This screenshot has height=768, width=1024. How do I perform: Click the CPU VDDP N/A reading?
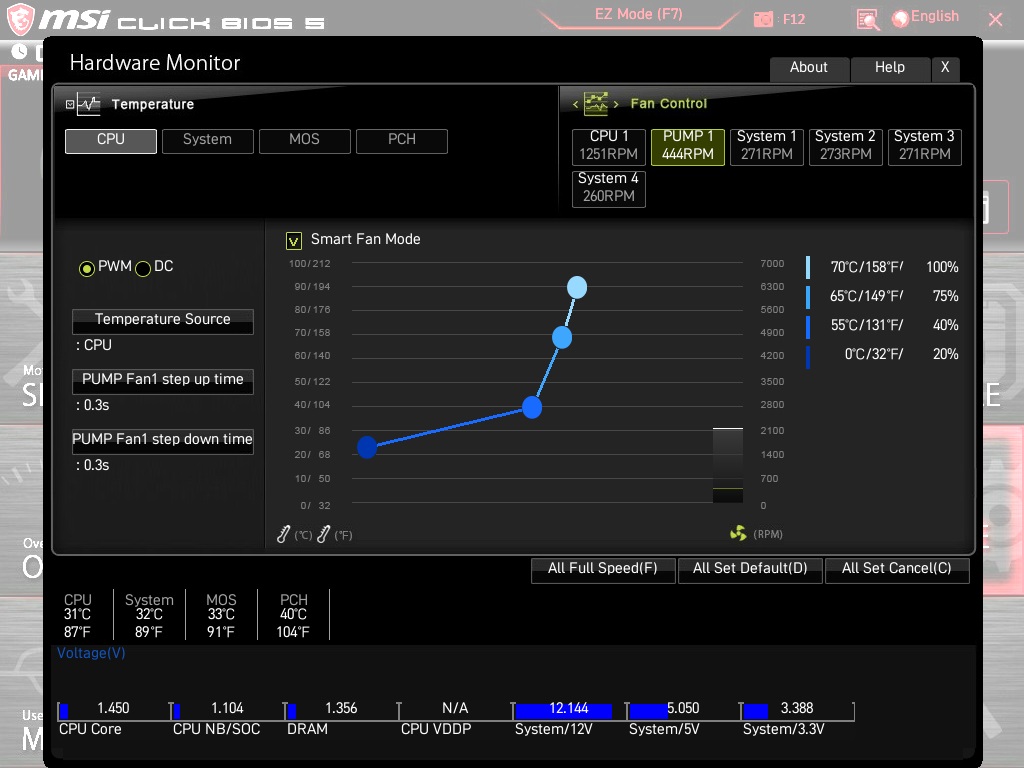455,709
